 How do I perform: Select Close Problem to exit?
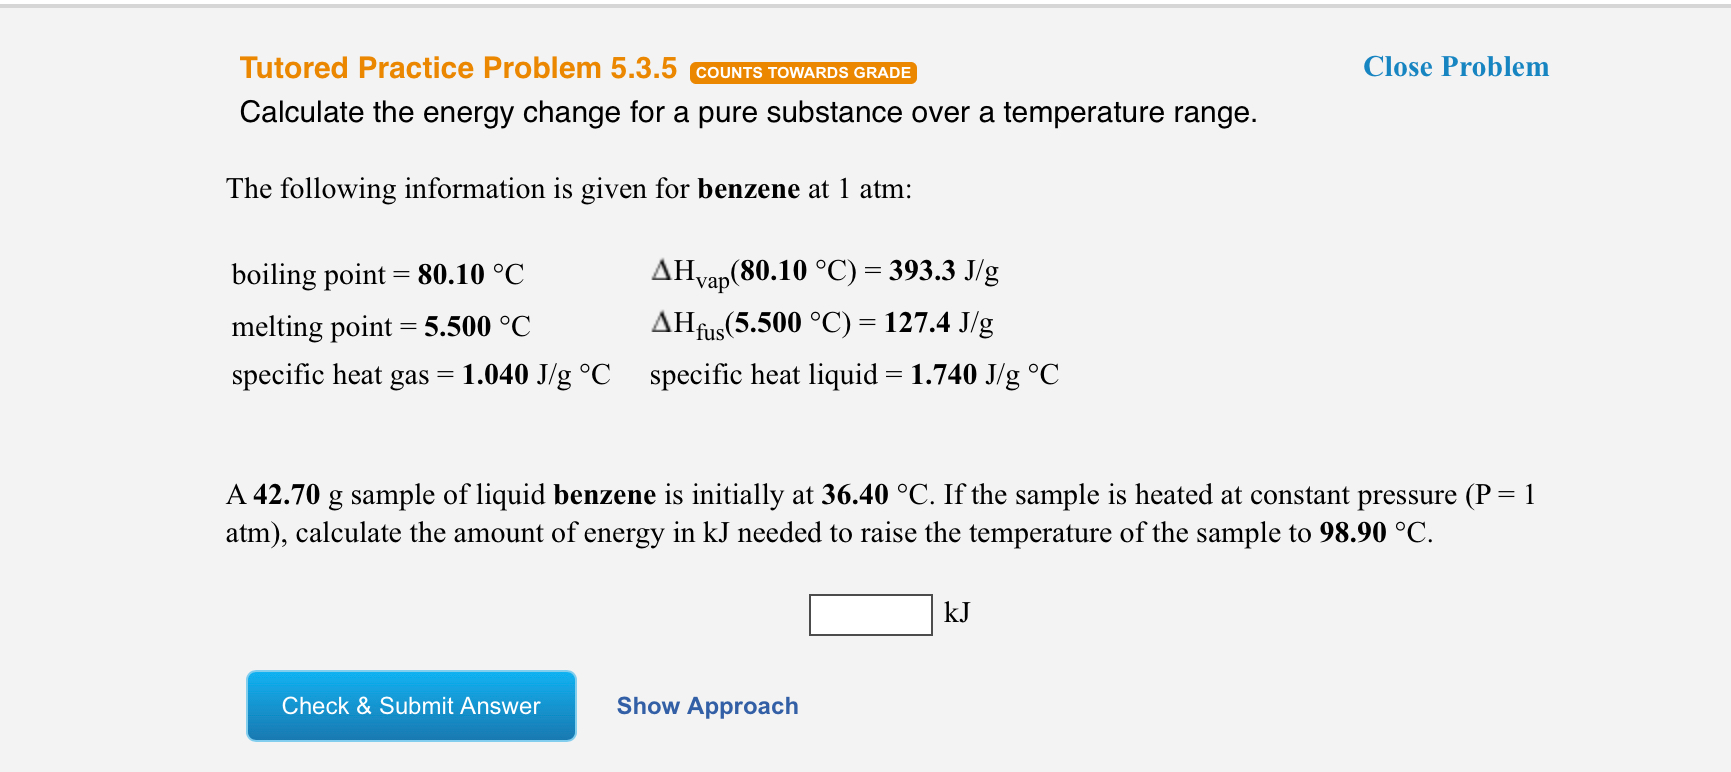[x=1456, y=67]
